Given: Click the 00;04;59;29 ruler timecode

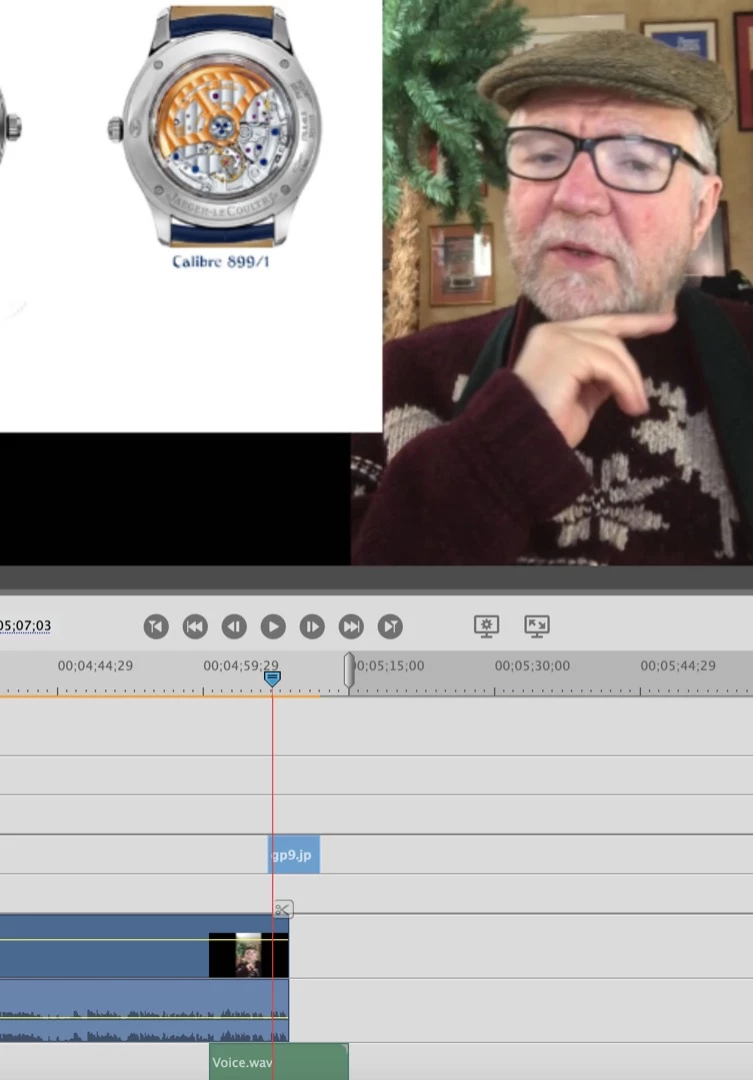Looking at the screenshot, I should click(240, 666).
